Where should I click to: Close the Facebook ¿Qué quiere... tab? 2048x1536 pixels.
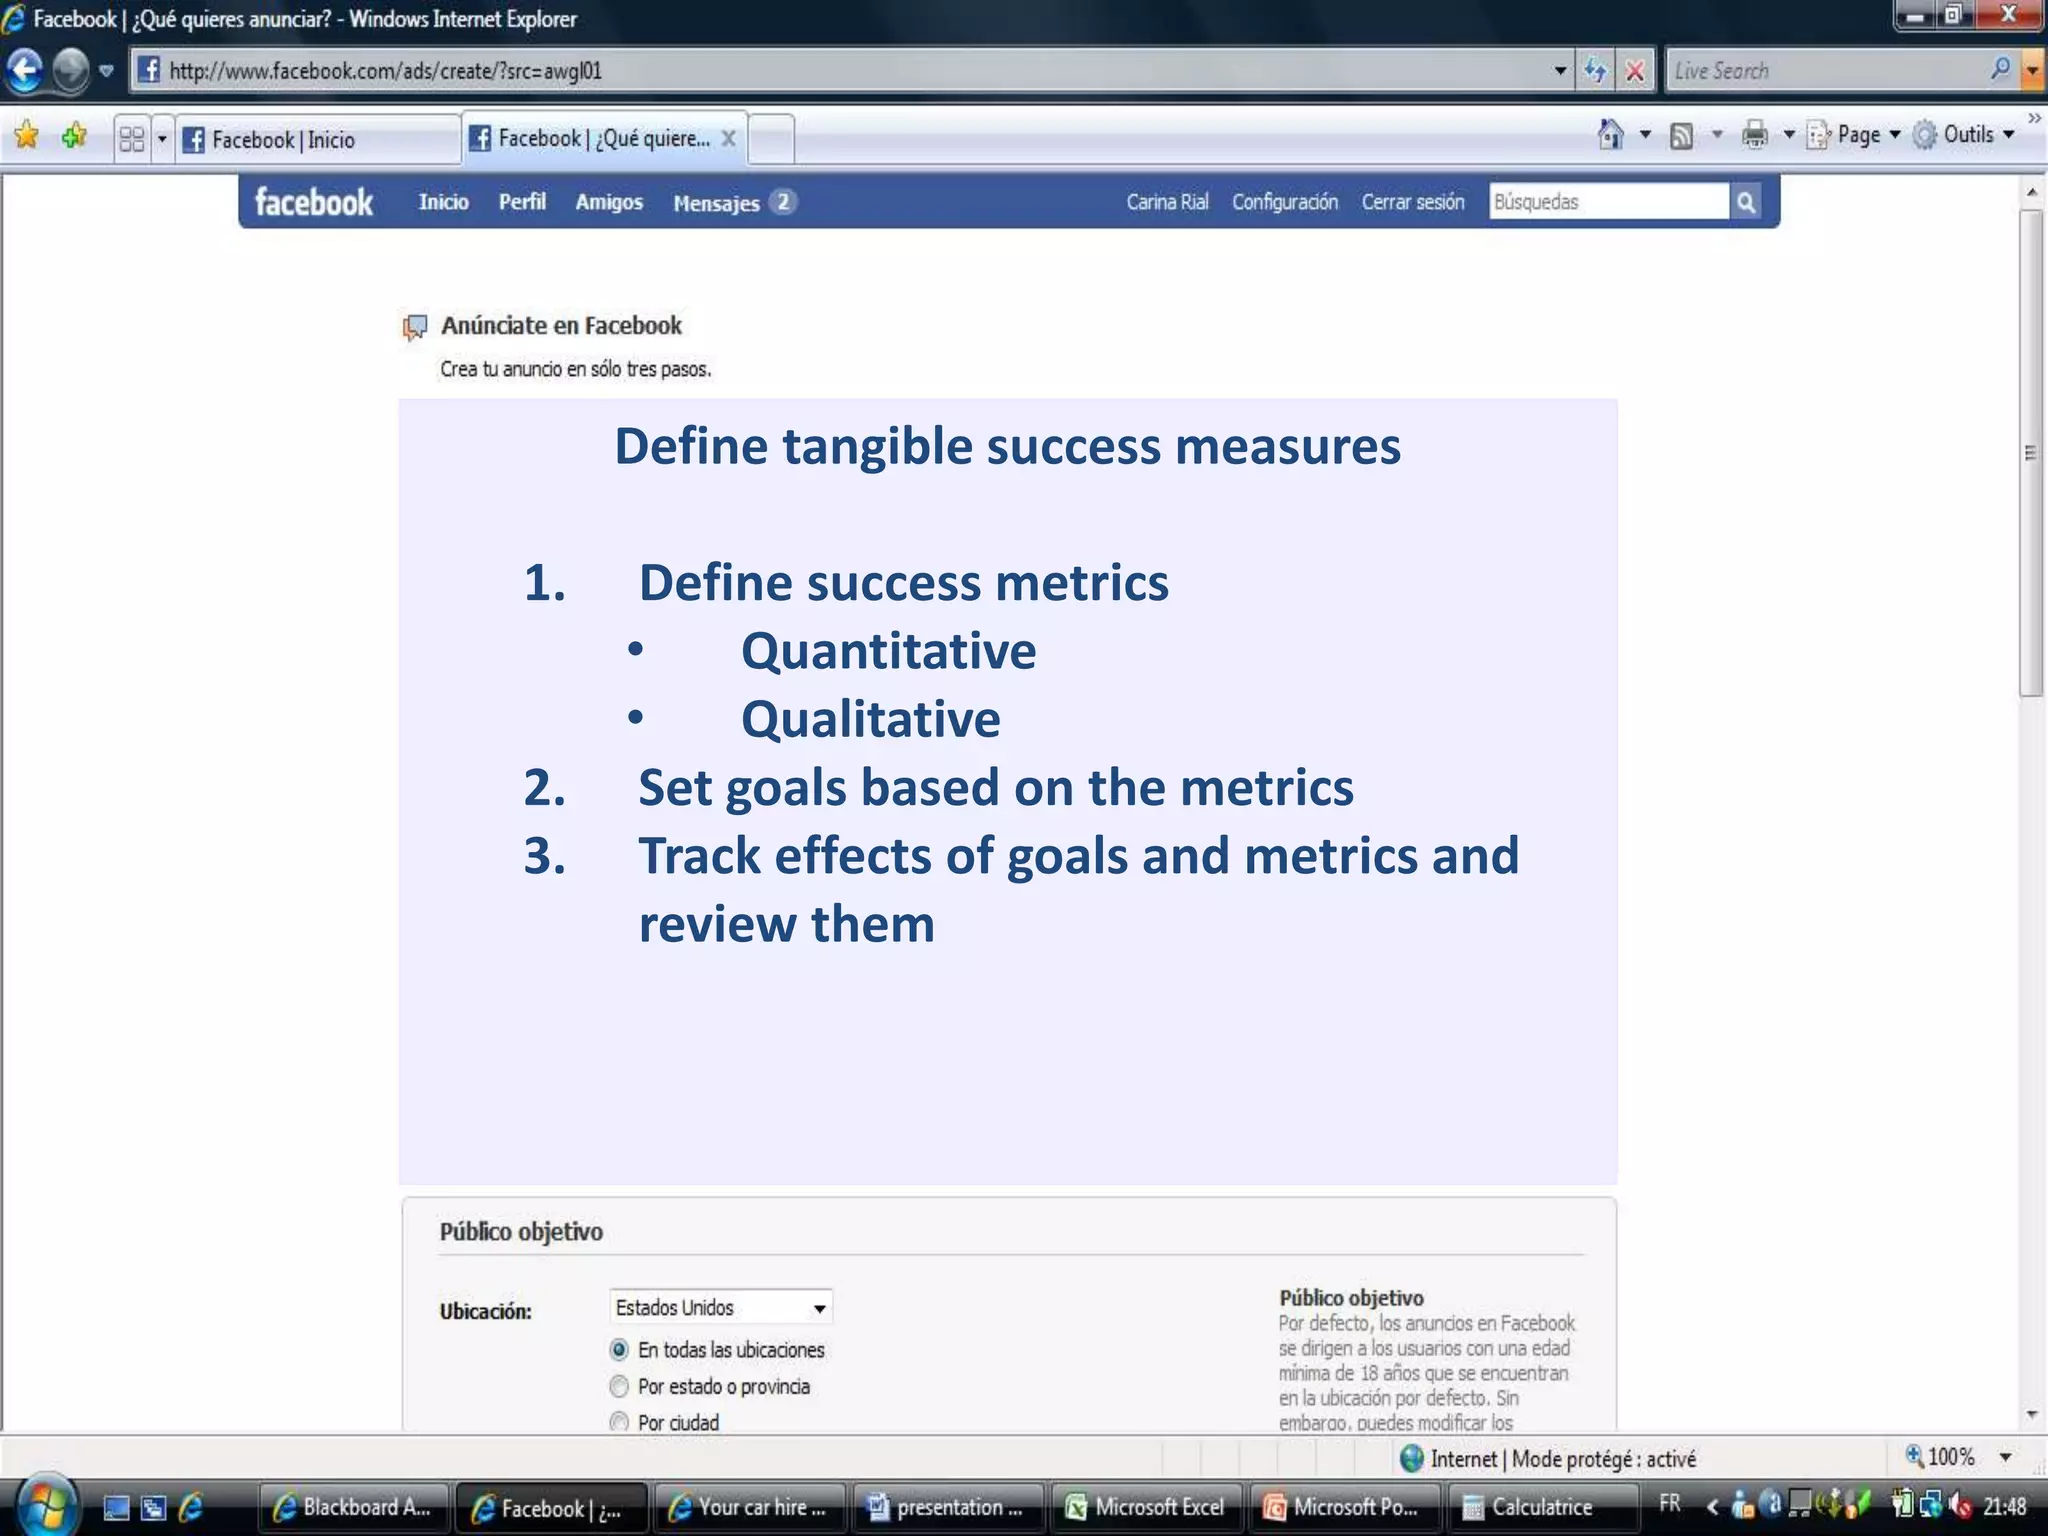click(729, 138)
